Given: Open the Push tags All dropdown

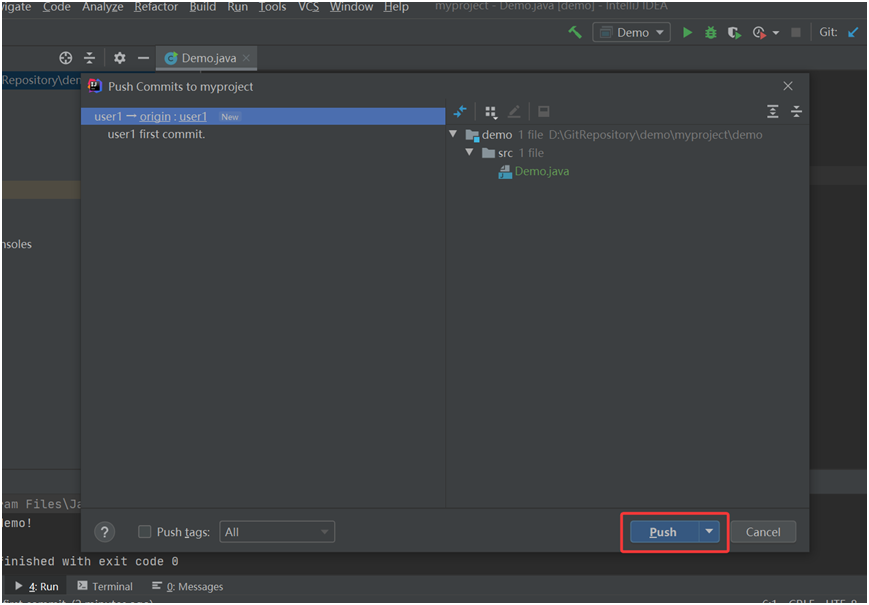Looking at the screenshot, I should click(277, 532).
